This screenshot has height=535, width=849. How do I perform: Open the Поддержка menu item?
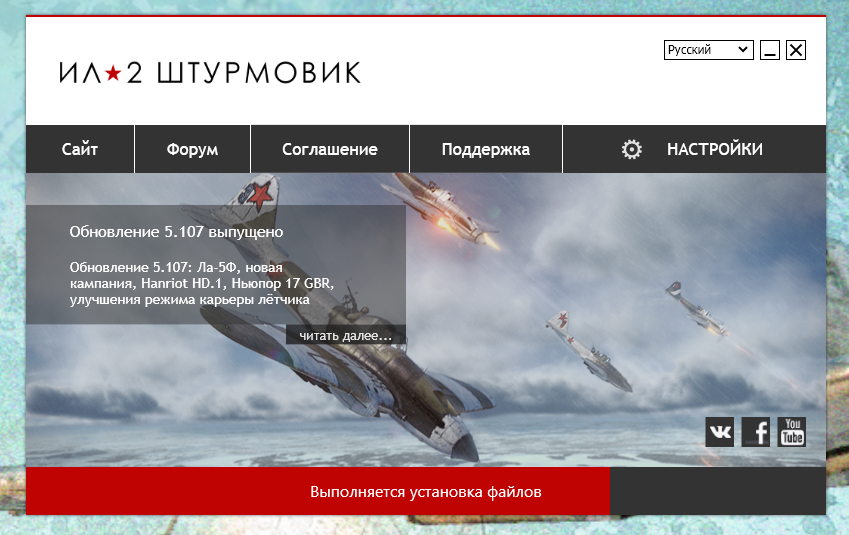click(x=486, y=149)
